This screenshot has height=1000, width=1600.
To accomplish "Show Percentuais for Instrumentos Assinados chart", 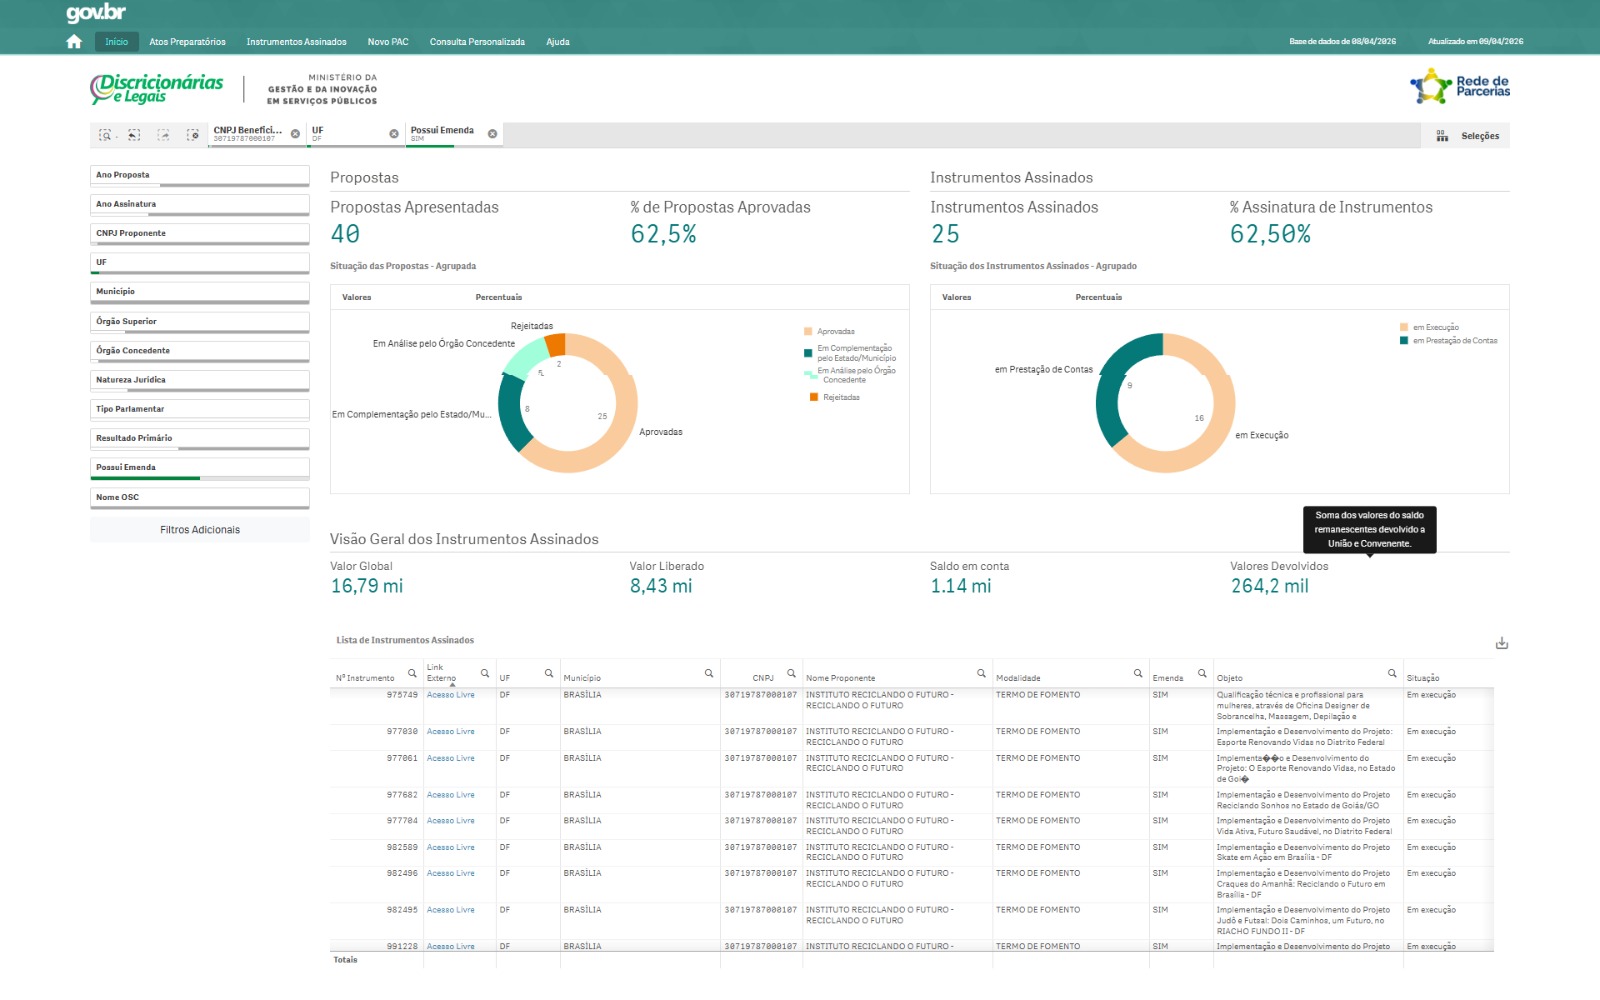I will coord(1098,297).
